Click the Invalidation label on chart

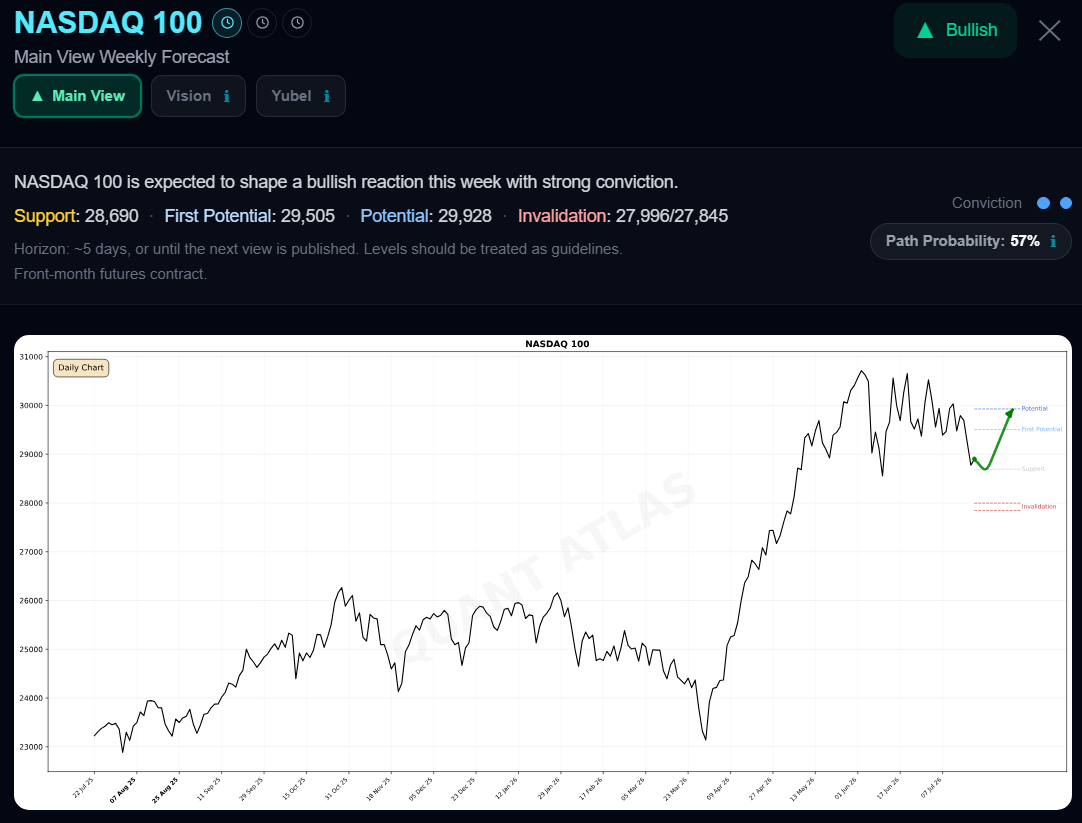coord(1039,506)
